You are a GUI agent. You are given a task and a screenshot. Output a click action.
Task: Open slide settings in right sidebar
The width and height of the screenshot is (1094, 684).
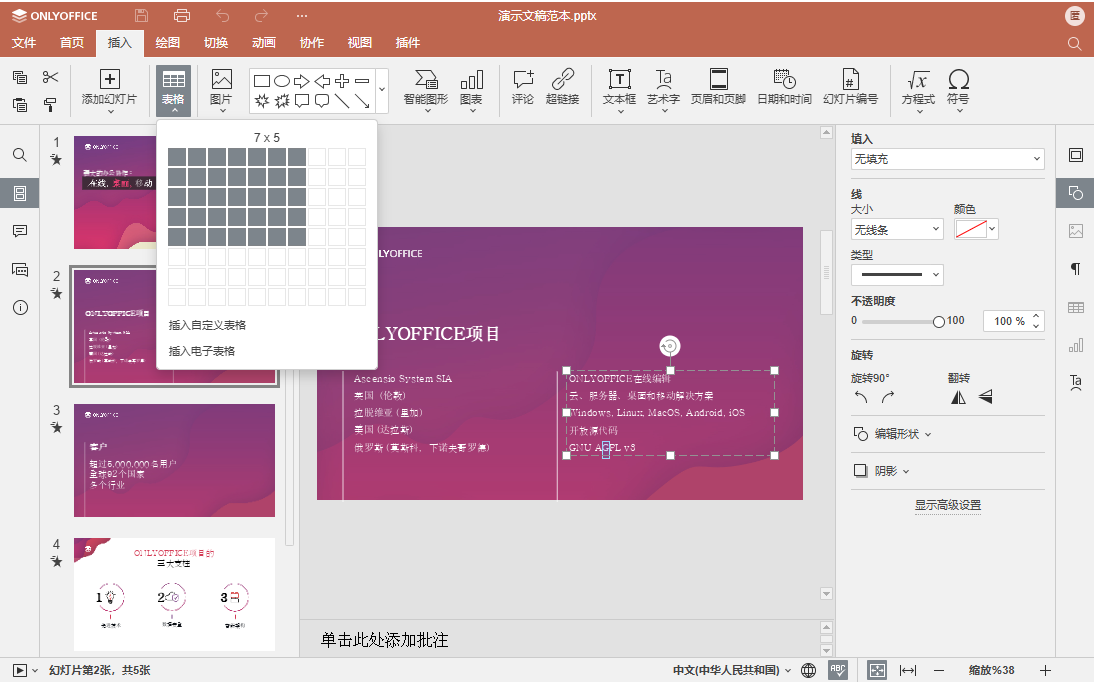point(1076,155)
